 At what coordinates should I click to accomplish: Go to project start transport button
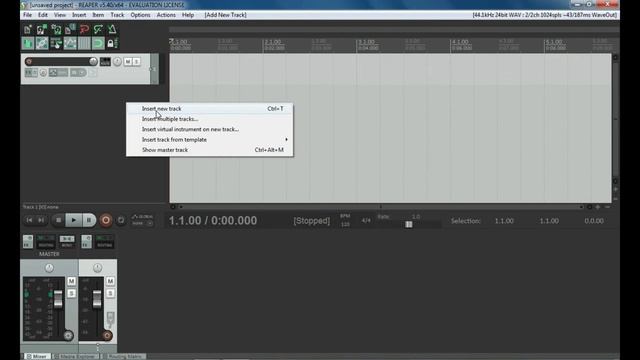pyautogui.click(x=29, y=220)
